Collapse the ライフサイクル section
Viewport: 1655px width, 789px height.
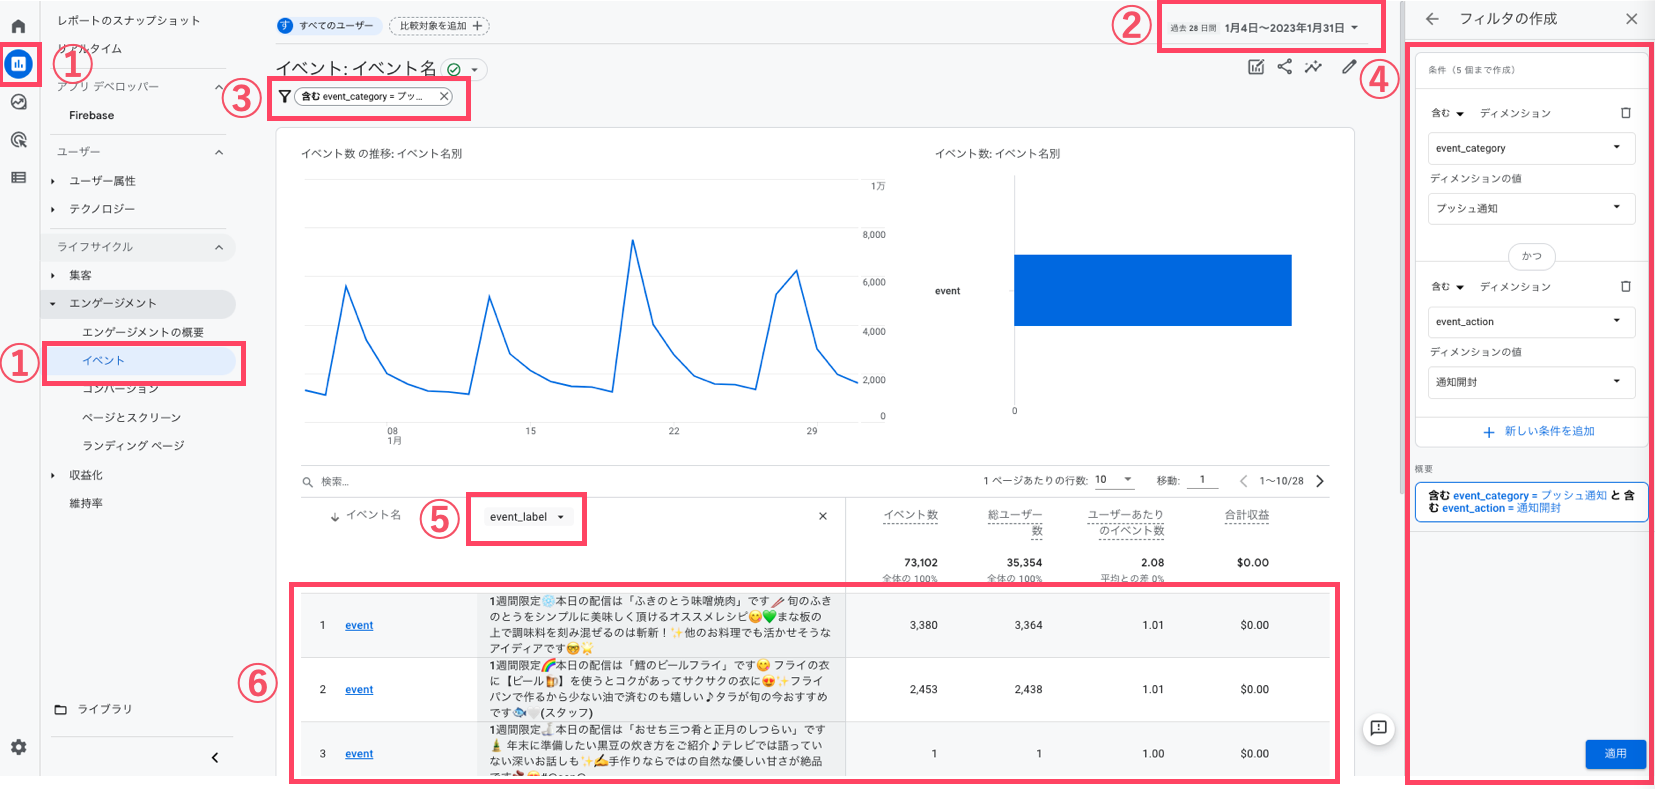point(219,247)
